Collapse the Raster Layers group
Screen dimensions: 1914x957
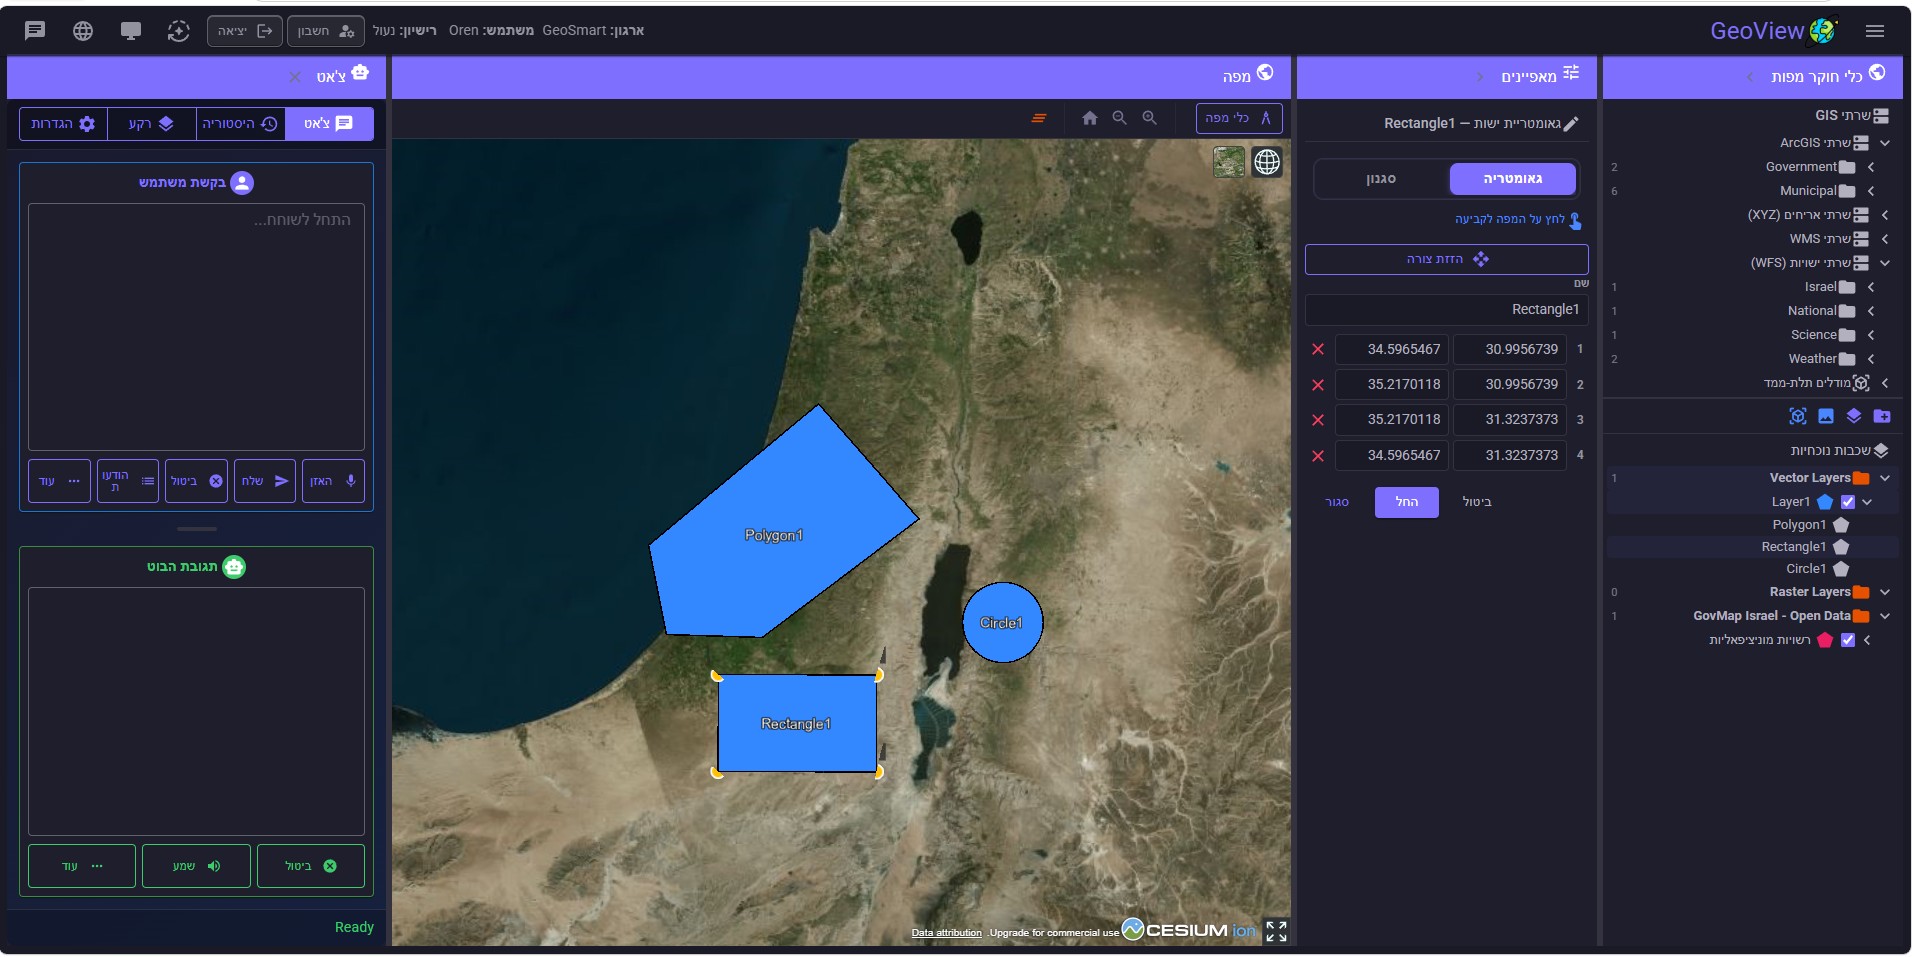pyautogui.click(x=1885, y=592)
